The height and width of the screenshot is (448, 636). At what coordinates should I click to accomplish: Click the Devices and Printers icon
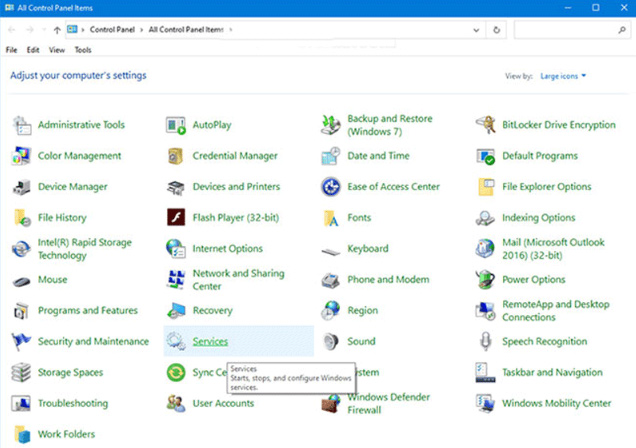[176, 187]
